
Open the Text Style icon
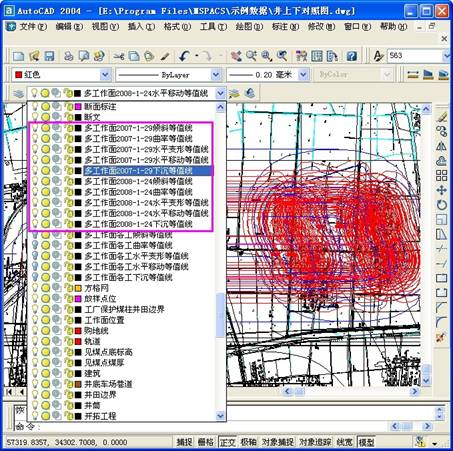pyautogui.click(x=378, y=56)
